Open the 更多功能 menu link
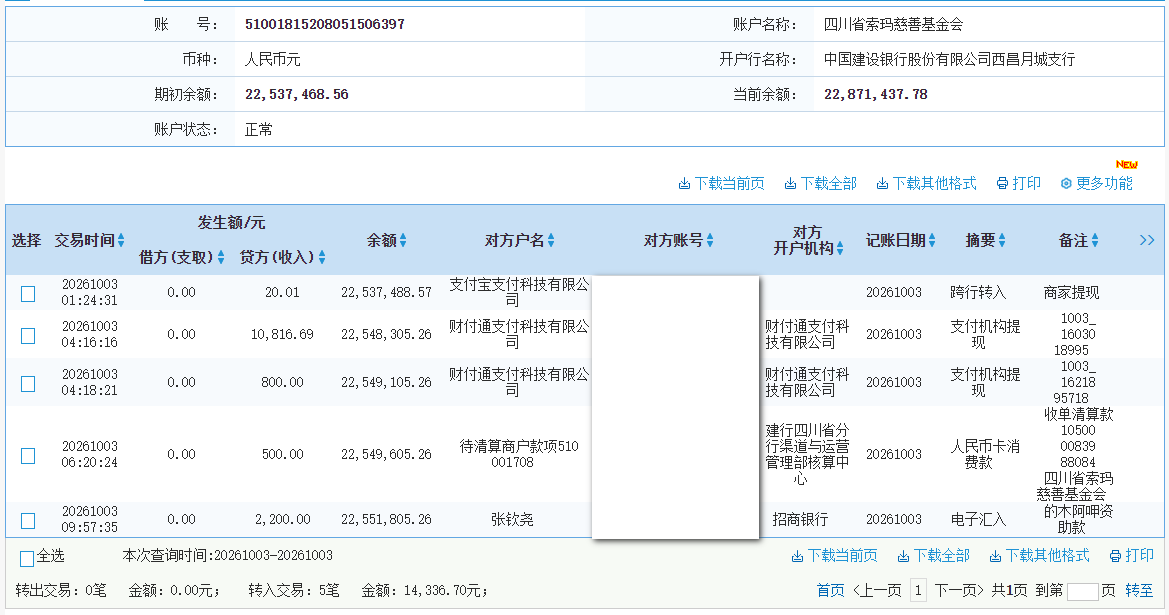 1104,183
